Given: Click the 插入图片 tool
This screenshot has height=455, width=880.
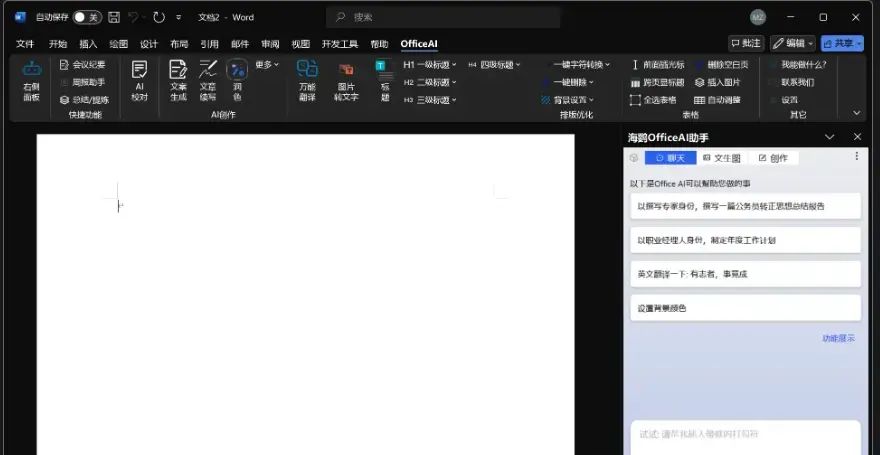Looking at the screenshot, I should [x=718, y=82].
